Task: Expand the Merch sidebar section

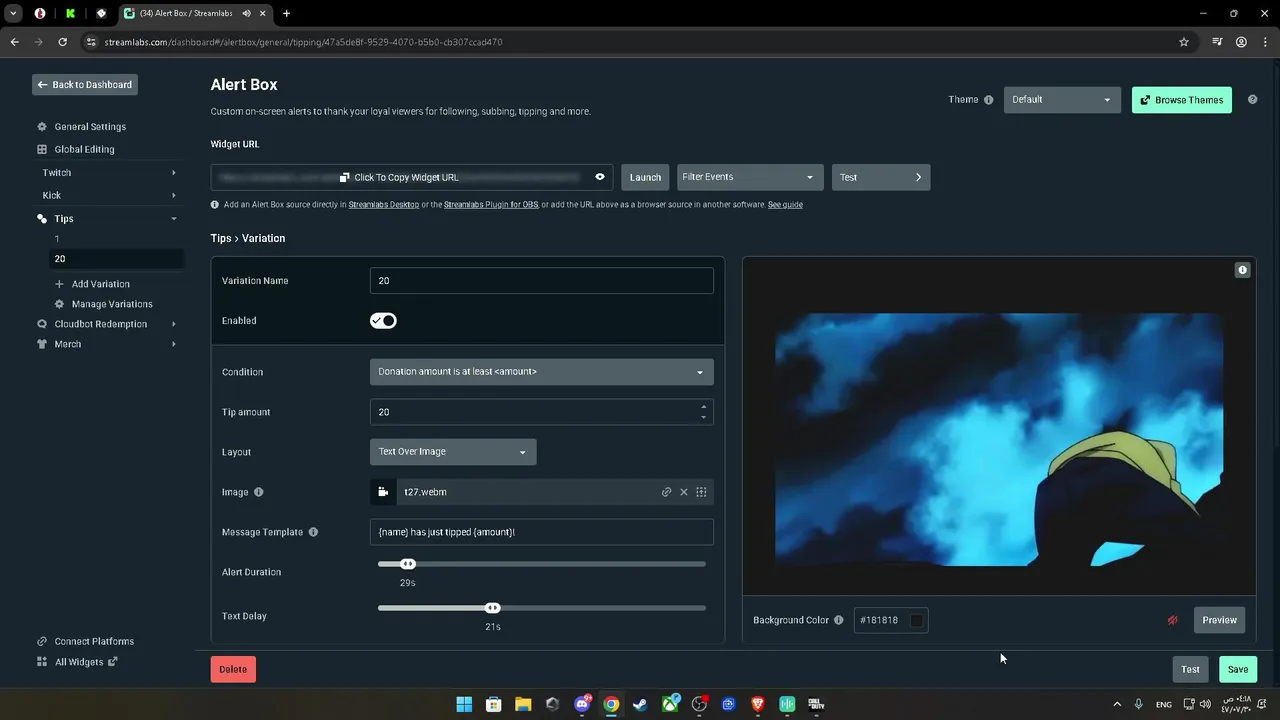Action: point(173,344)
